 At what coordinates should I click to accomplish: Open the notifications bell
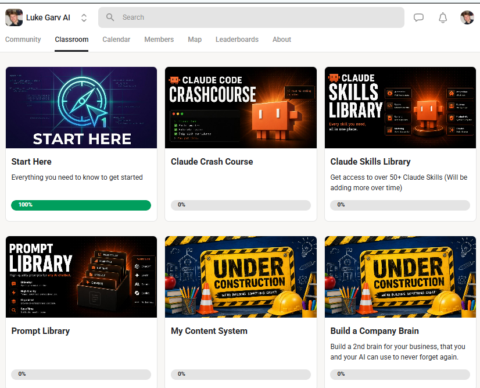click(x=443, y=17)
